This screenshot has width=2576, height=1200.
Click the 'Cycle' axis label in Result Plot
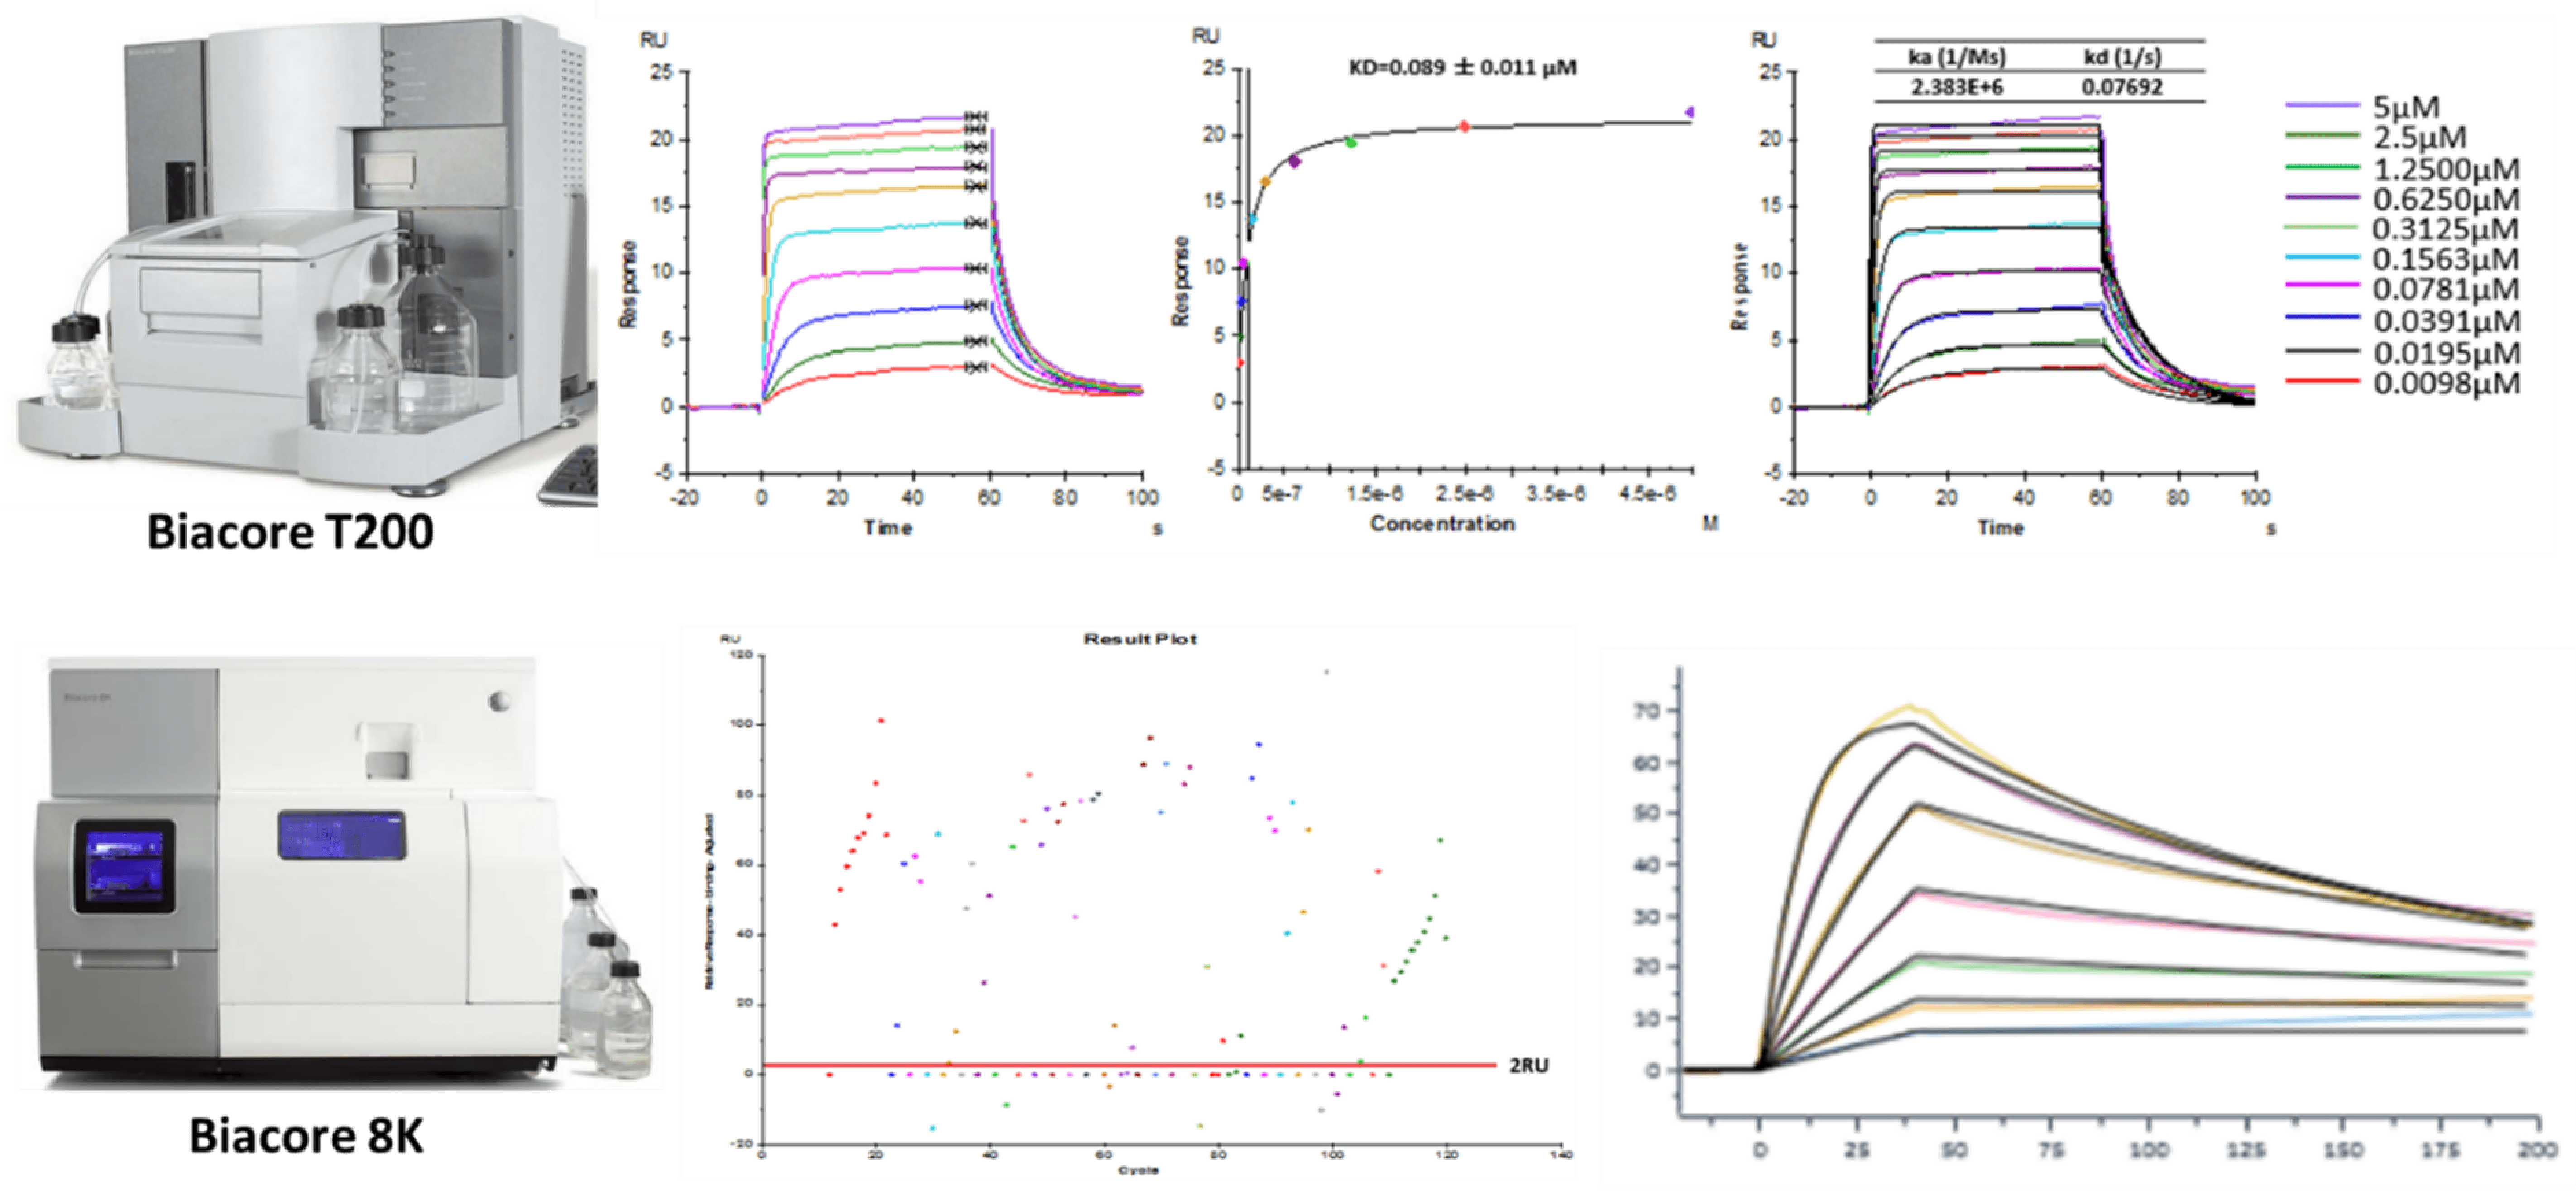1138,1170
